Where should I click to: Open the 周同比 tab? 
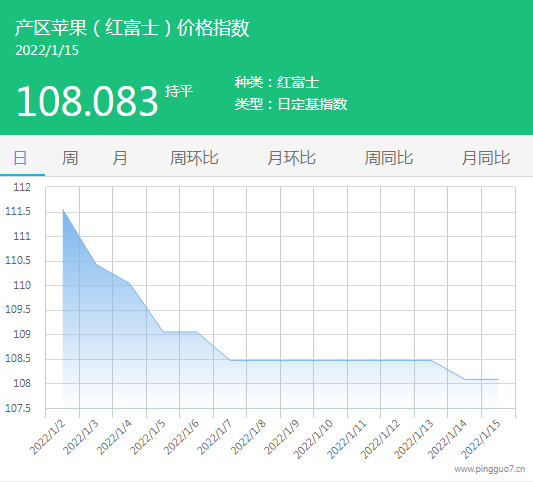coord(389,158)
